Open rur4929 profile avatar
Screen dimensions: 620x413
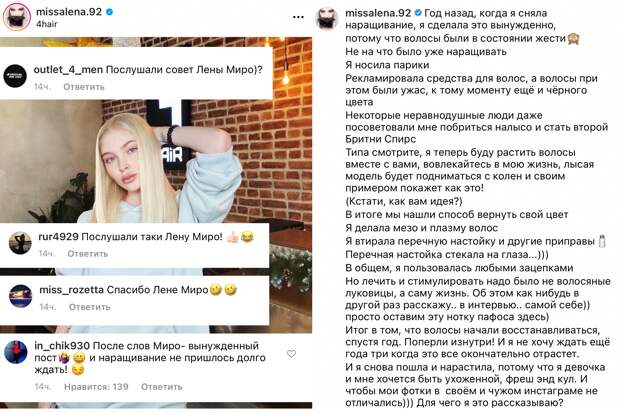pyautogui.click(x=20, y=243)
